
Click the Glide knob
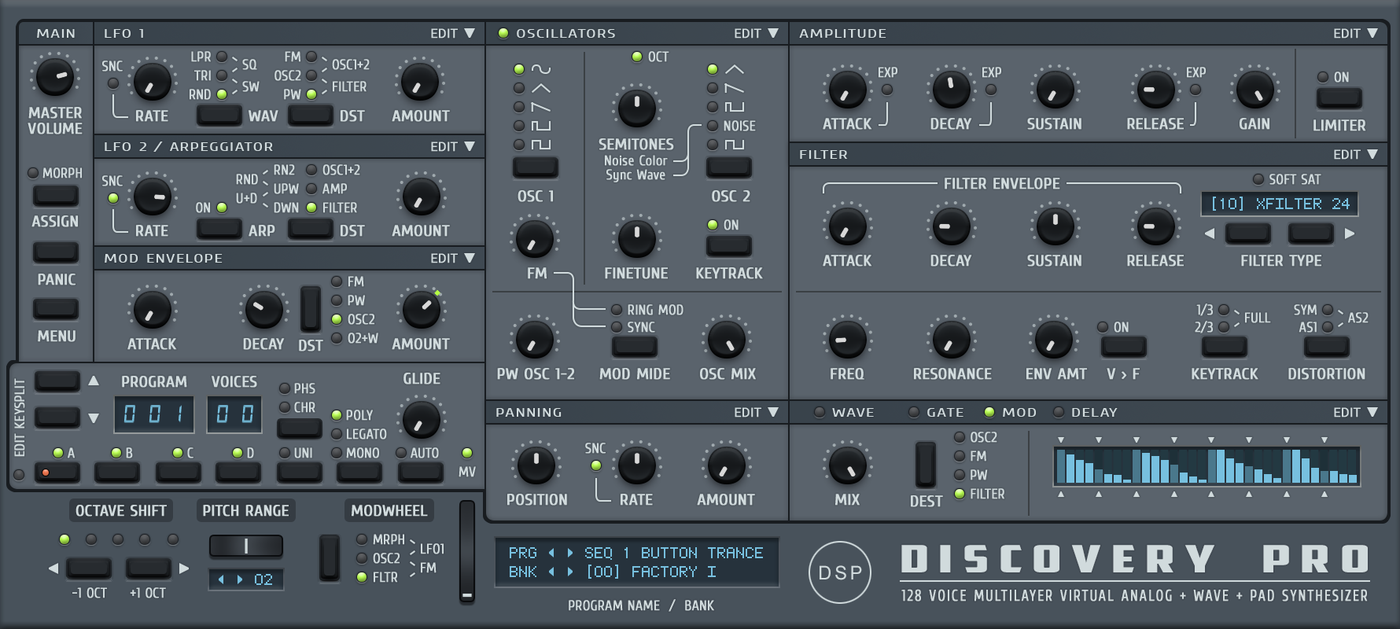(421, 418)
